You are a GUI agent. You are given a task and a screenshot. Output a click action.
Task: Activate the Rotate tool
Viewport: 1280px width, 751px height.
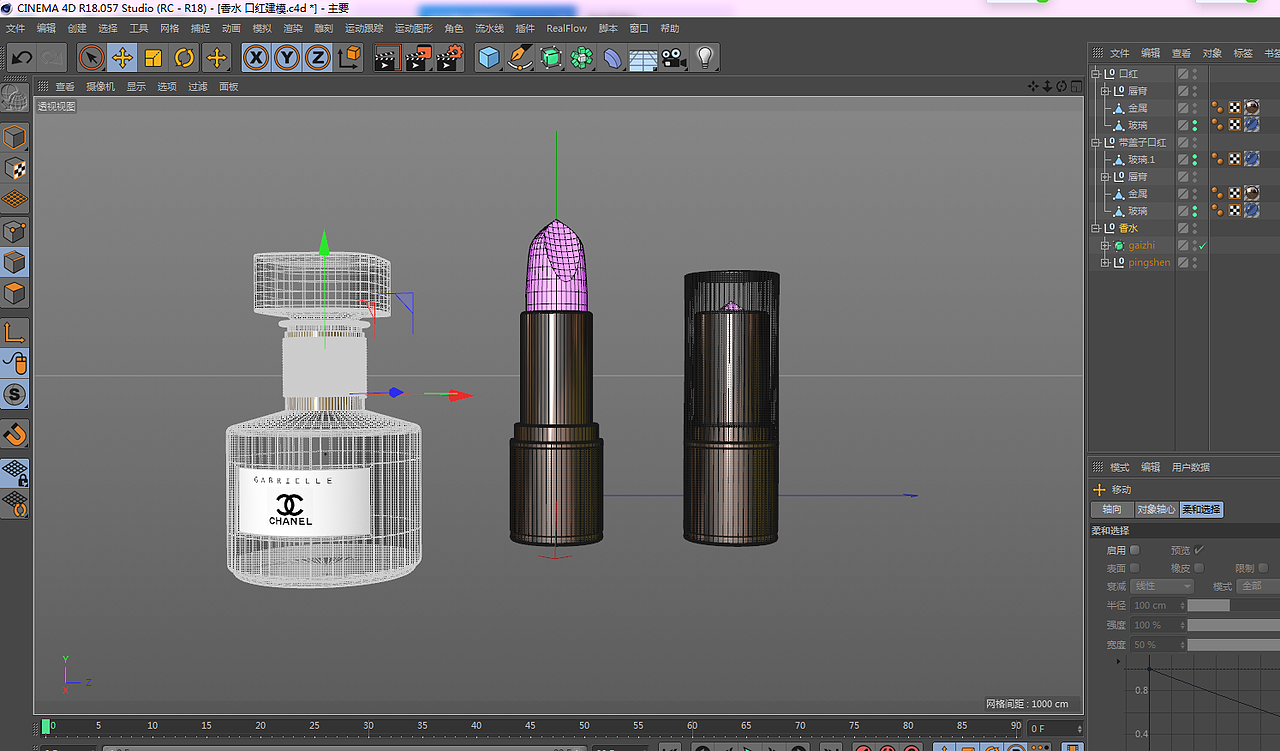point(185,58)
